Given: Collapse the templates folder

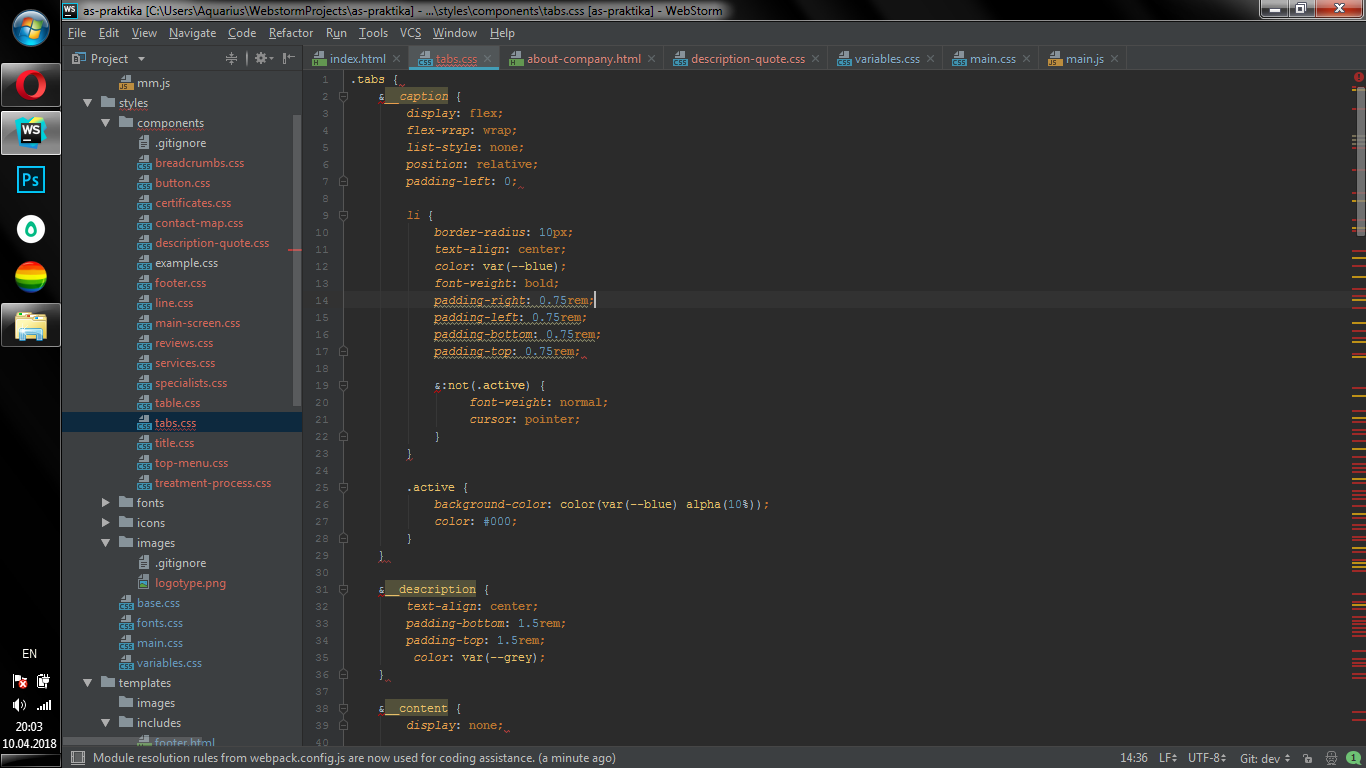Looking at the screenshot, I should tap(88, 683).
